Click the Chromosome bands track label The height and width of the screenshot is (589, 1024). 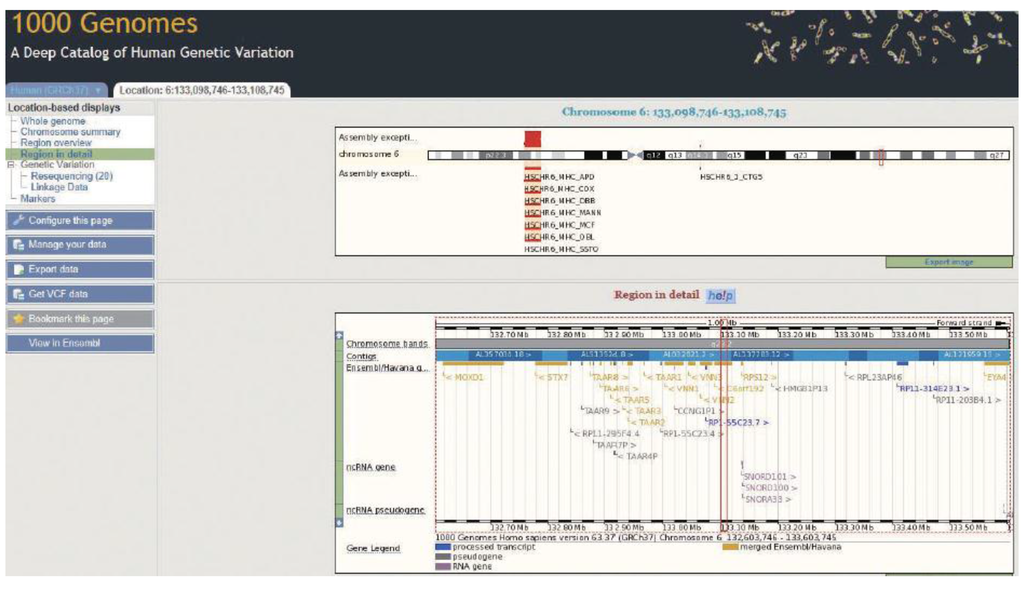[x=386, y=344]
